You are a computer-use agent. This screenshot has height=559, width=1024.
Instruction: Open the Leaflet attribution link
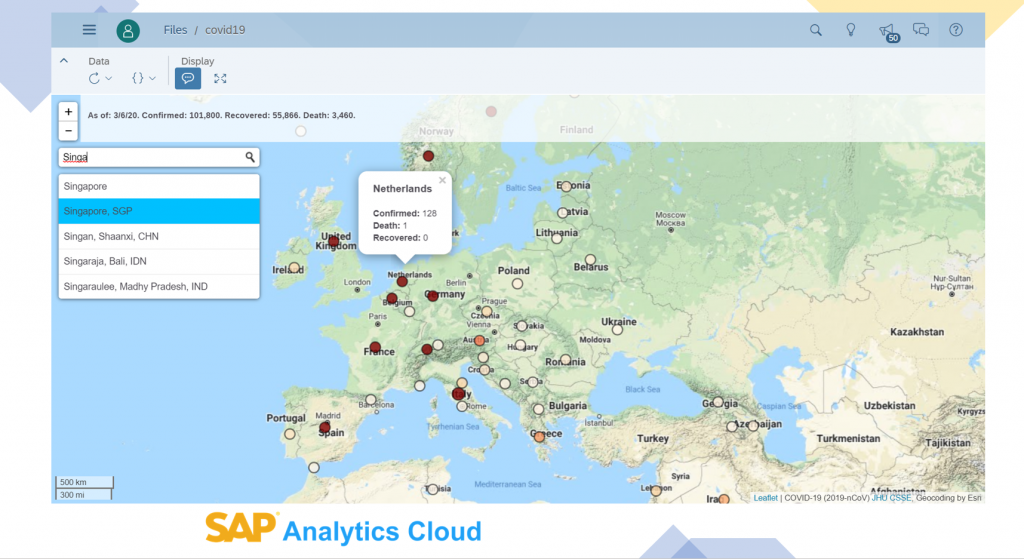tap(765, 498)
